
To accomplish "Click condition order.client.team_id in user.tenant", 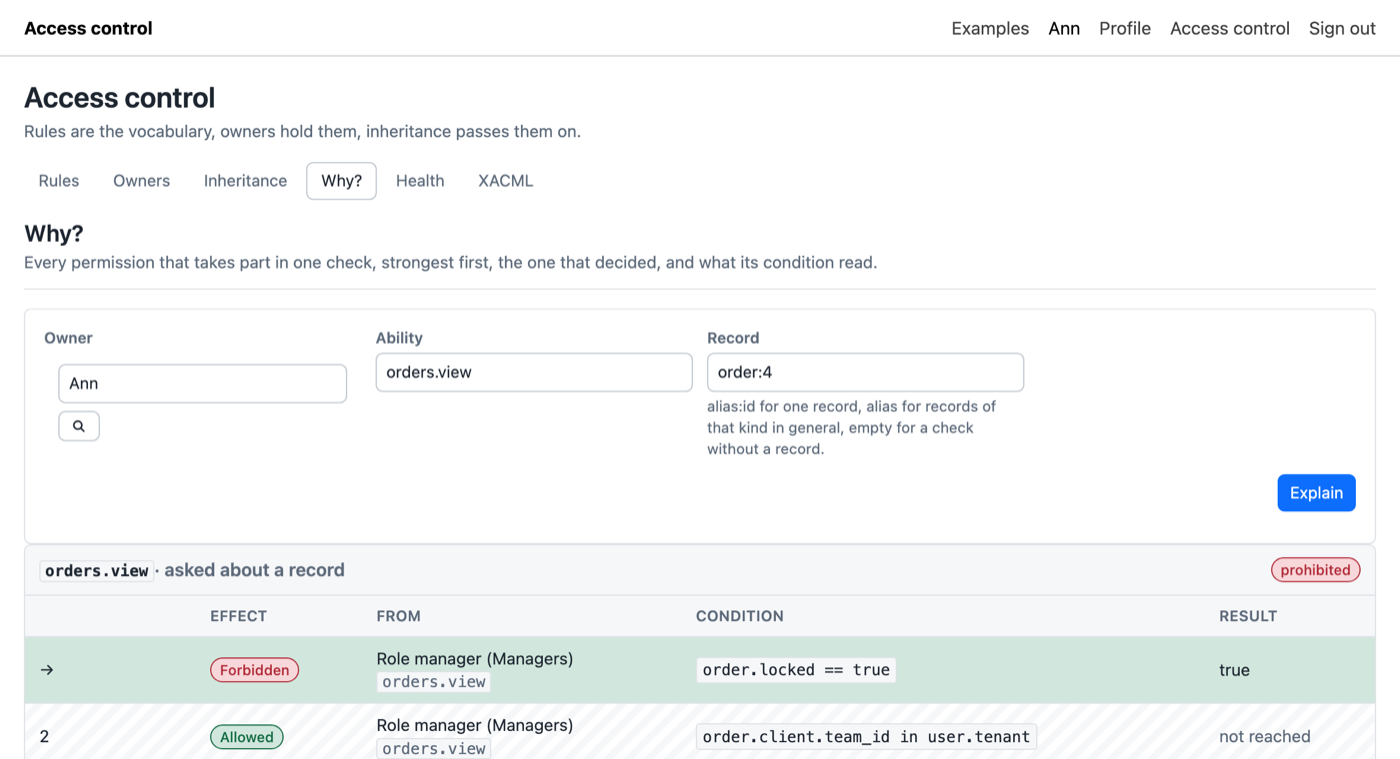I will [866, 737].
